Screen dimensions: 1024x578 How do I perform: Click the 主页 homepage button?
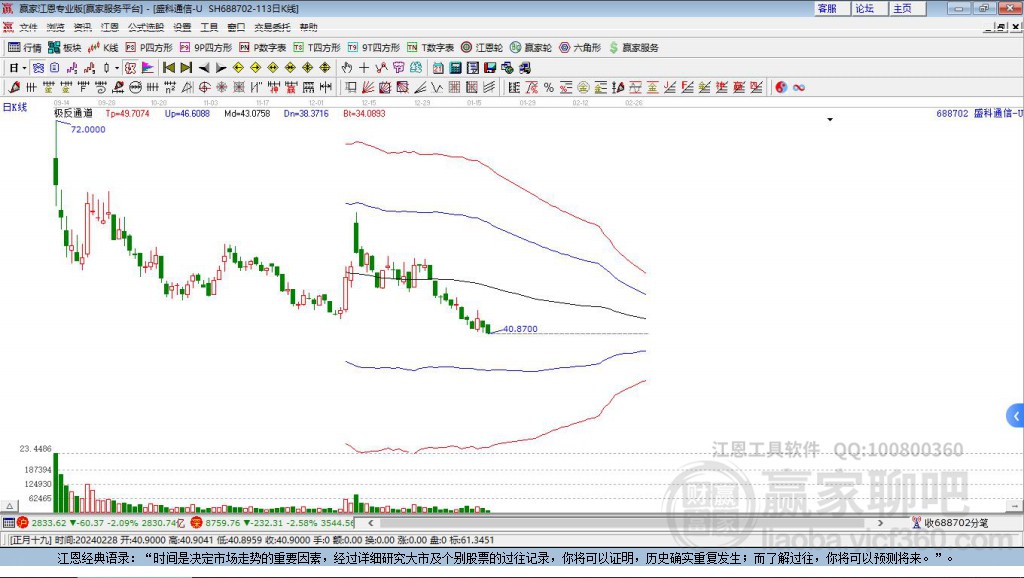[x=907, y=8]
